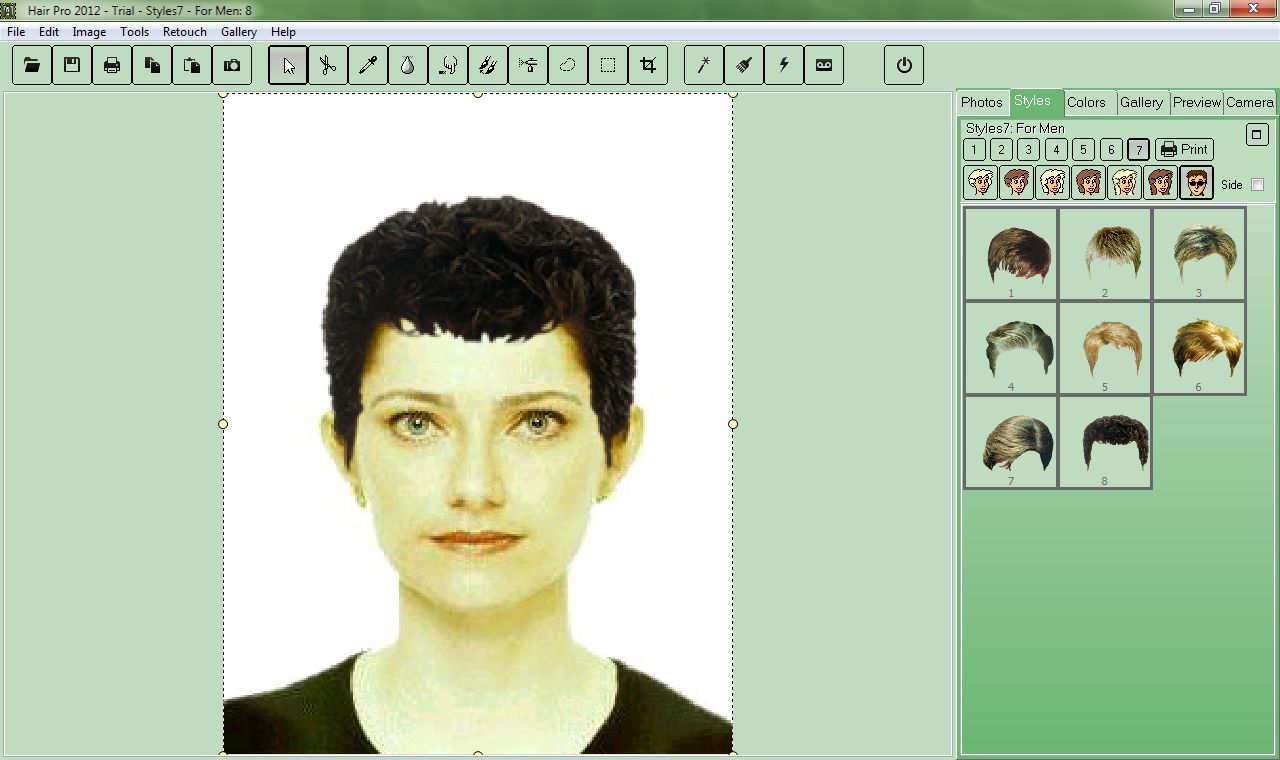This screenshot has height=760, width=1280.
Task: Open the Image menu
Action: click(89, 32)
